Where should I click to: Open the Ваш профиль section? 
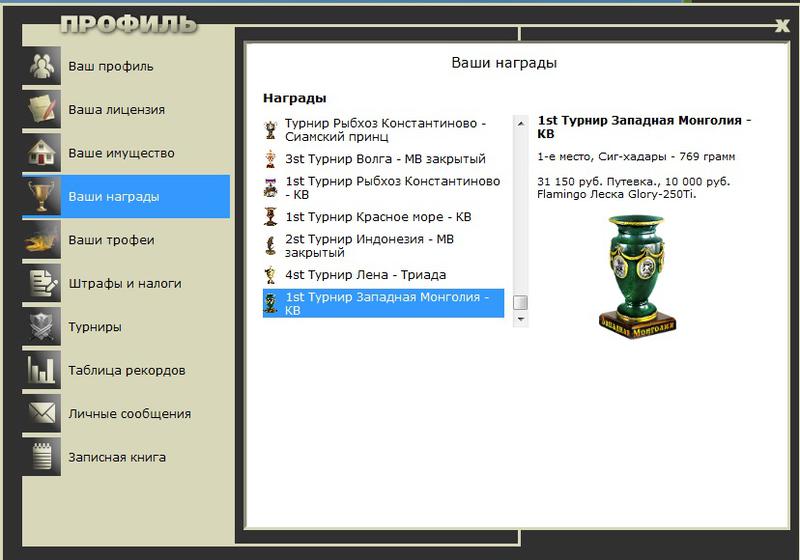click(x=126, y=66)
